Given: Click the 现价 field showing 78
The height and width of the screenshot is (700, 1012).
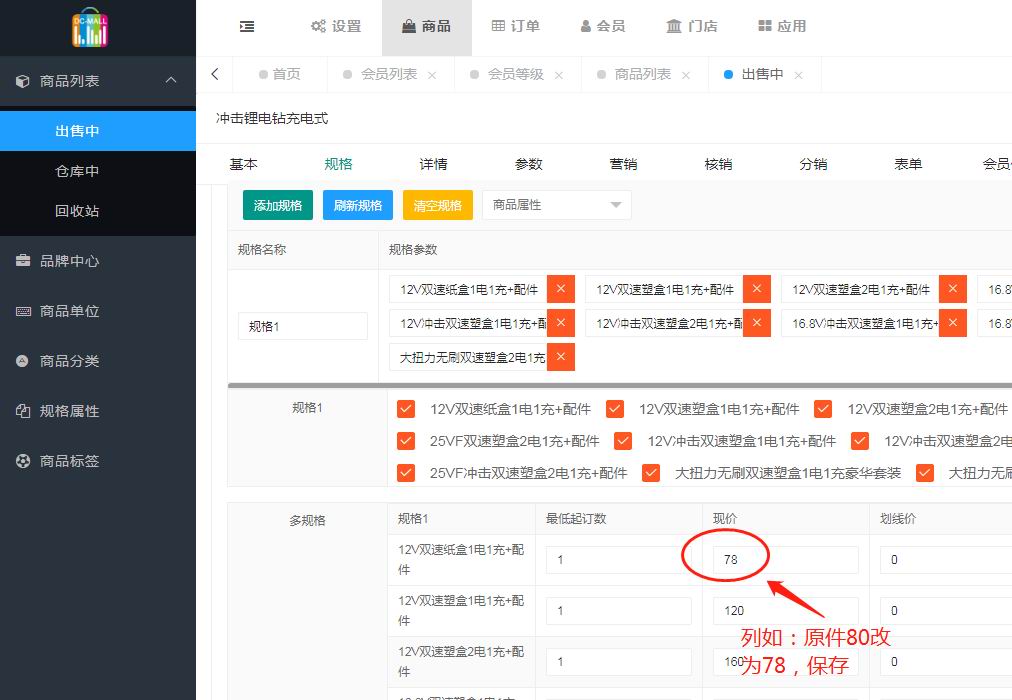Looking at the screenshot, I should (x=785, y=559).
